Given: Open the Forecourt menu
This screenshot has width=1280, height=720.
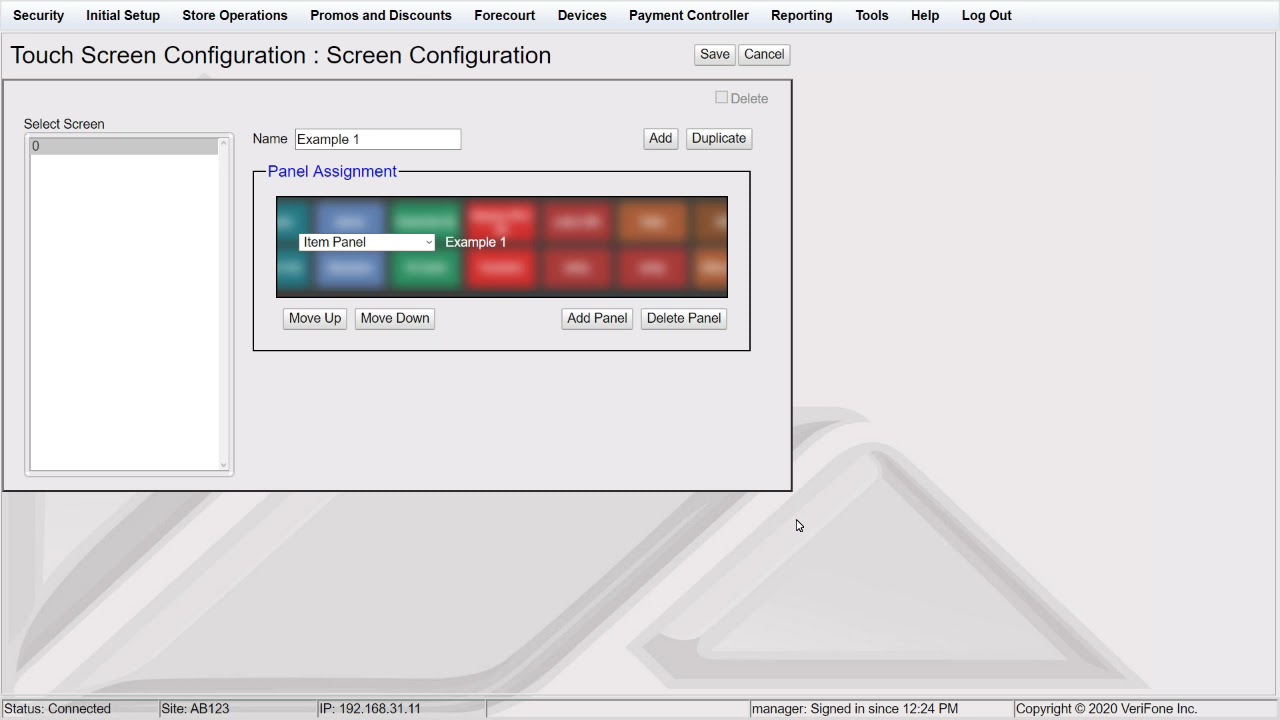Looking at the screenshot, I should [504, 15].
